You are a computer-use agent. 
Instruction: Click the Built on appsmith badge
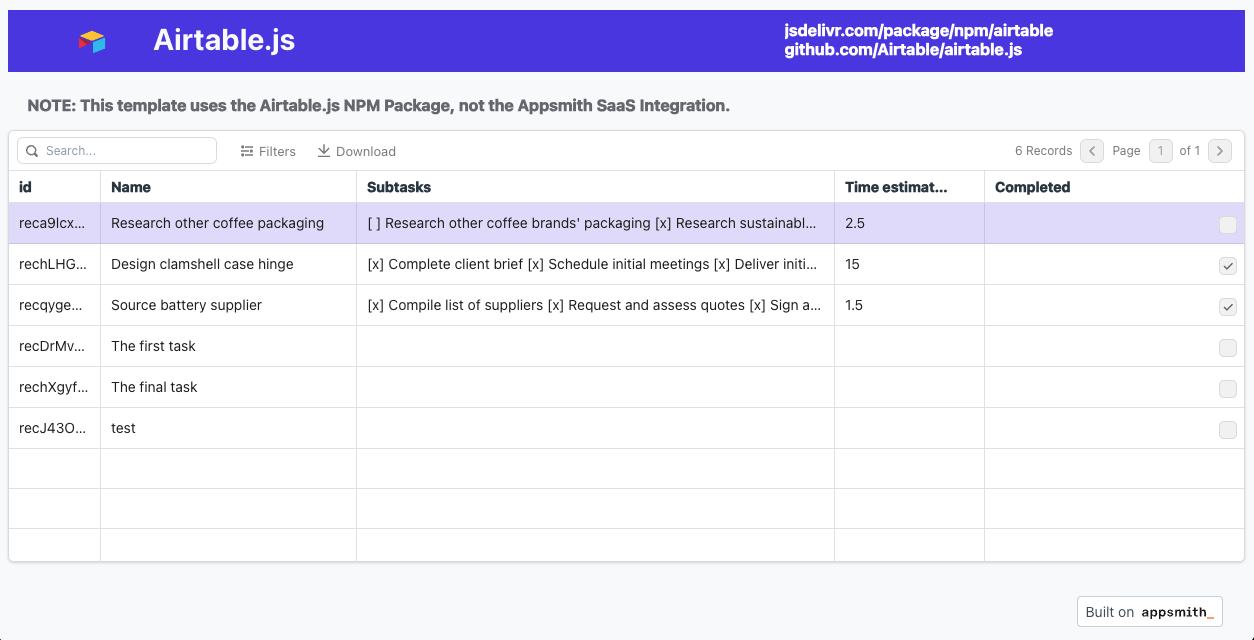[x=1149, y=612]
